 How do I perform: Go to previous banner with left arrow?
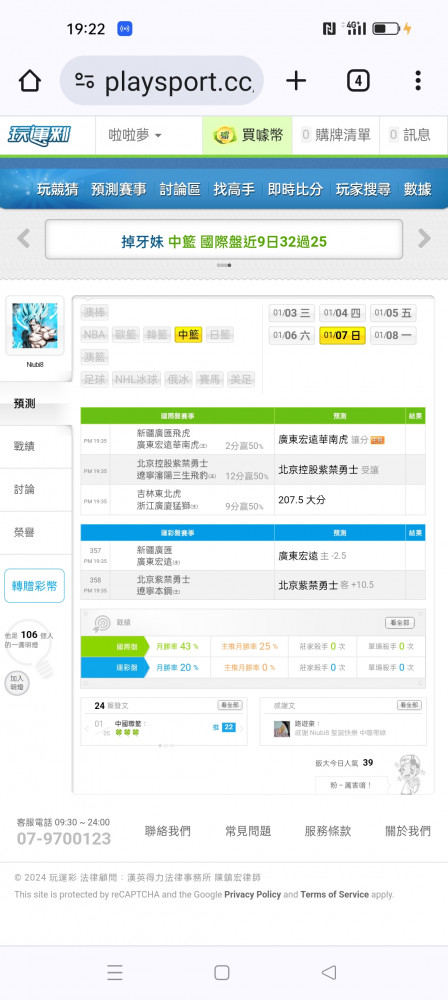pyautogui.click(x=24, y=239)
